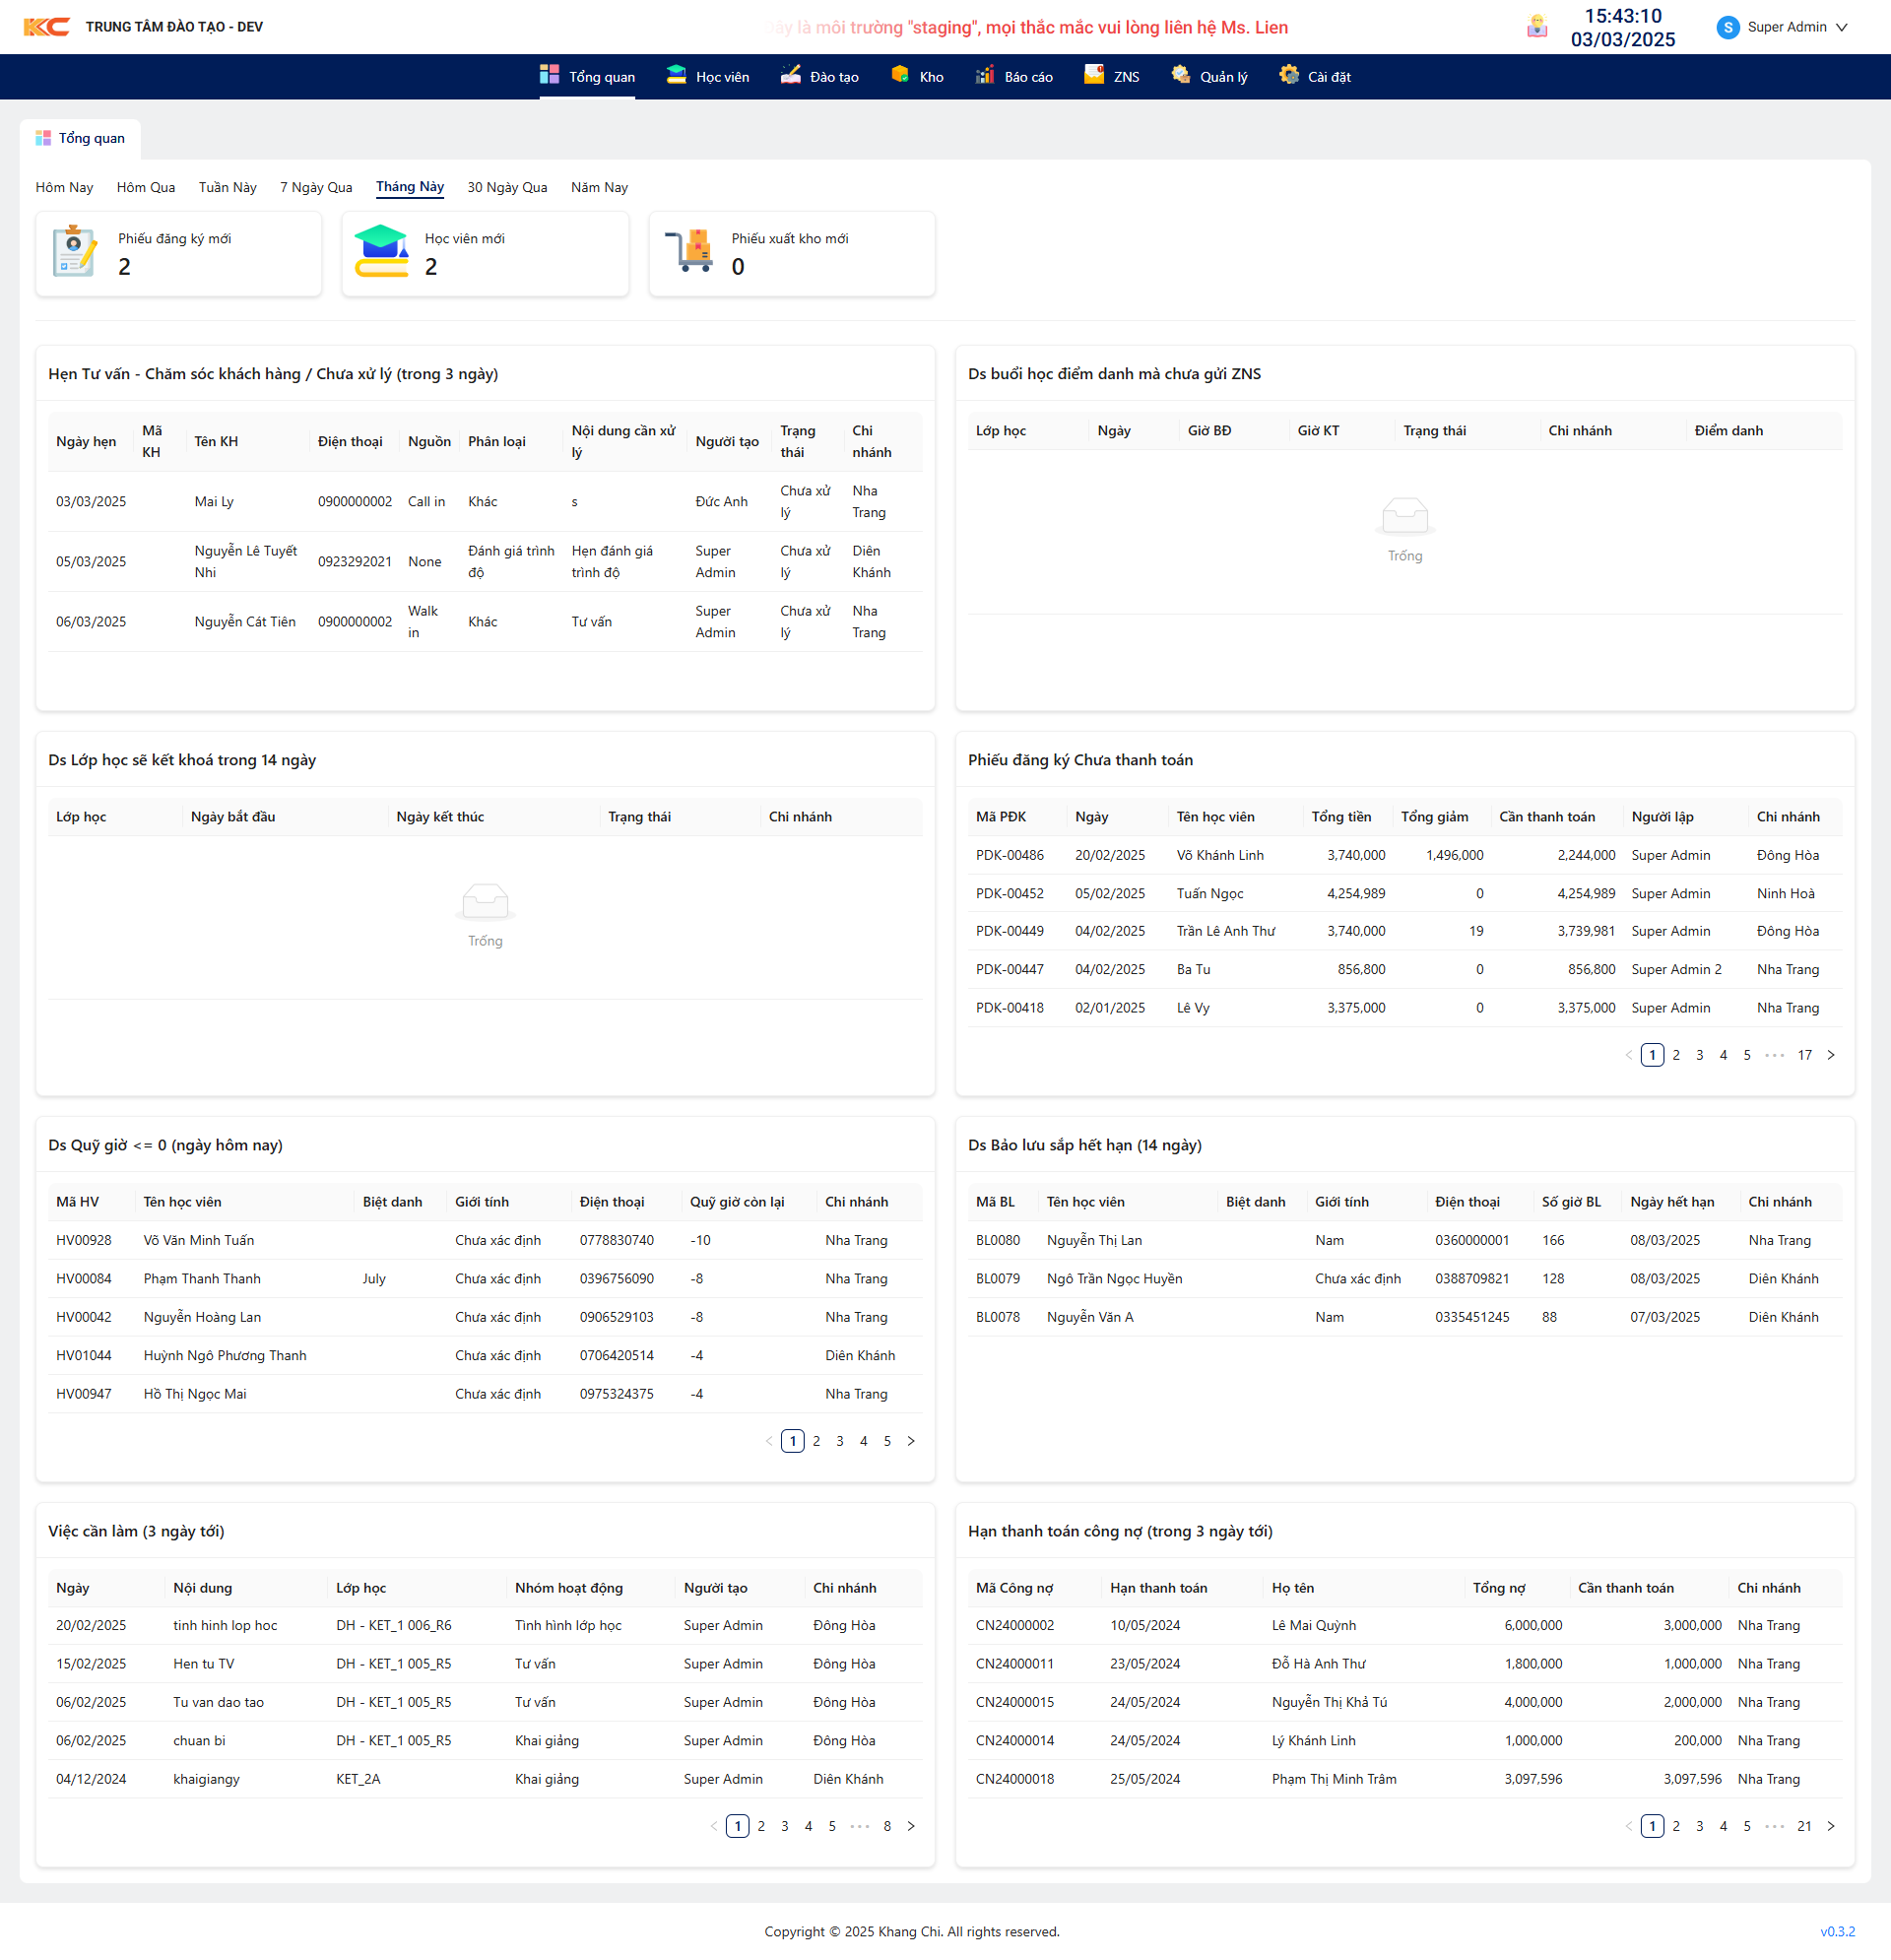Select the Năm Nay time filter
Image resolution: width=1891 pixels, height=1960 pixels.
tap(599, 187)
